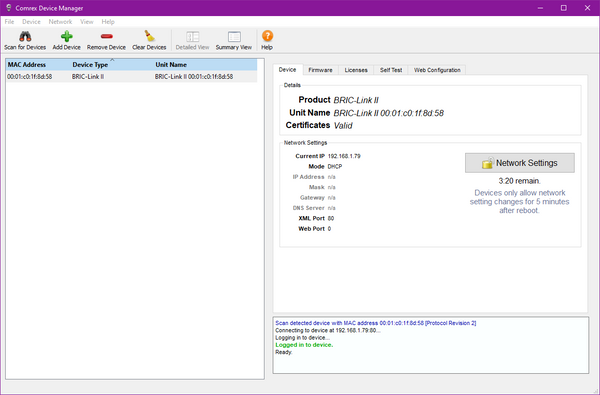This screenshot has height=395, width=600.
Task: Click the Web Port value 0
Action: click(329, 229)
